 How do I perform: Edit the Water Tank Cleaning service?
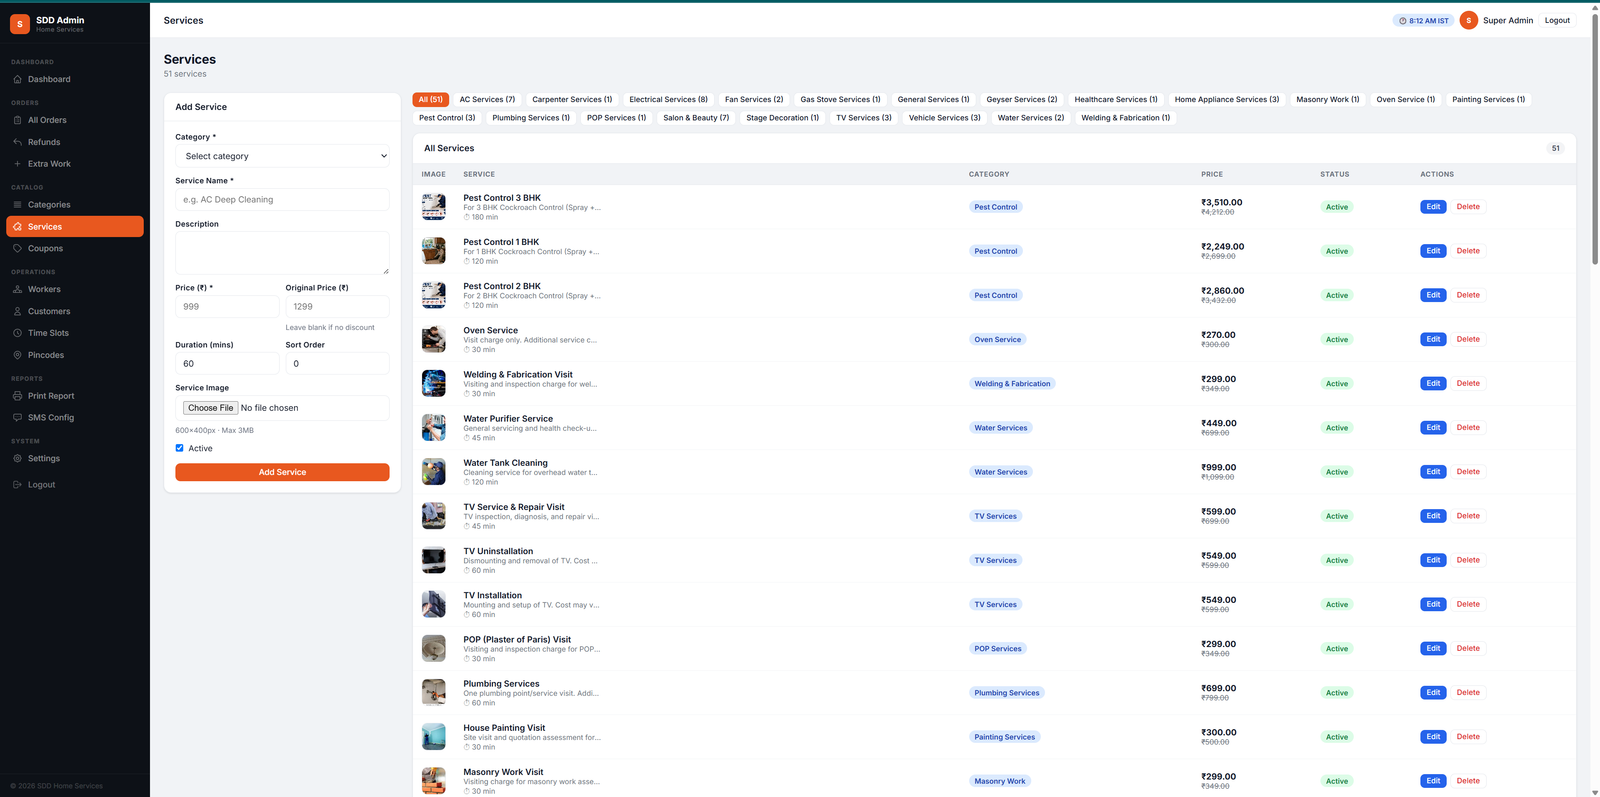tap(1433, 472)
